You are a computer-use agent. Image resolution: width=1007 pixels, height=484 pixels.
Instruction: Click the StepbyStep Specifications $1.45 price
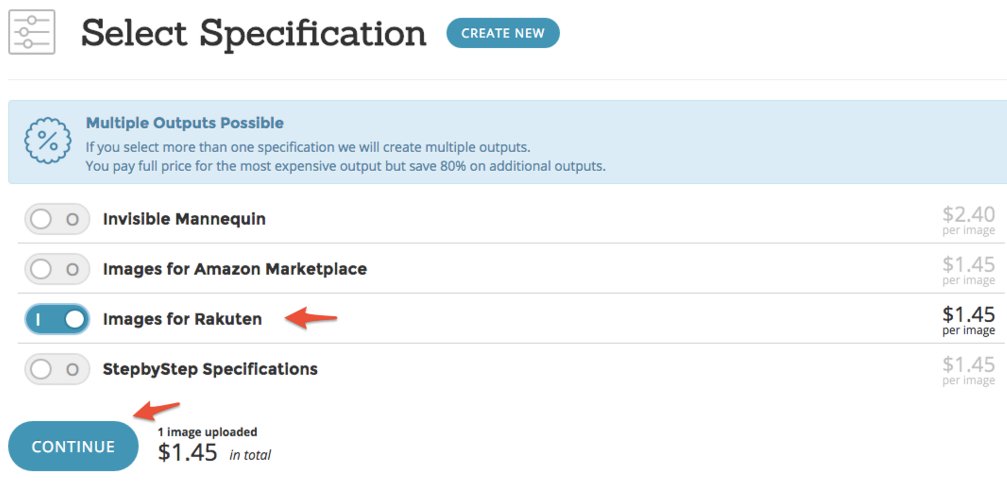[968, 369]
